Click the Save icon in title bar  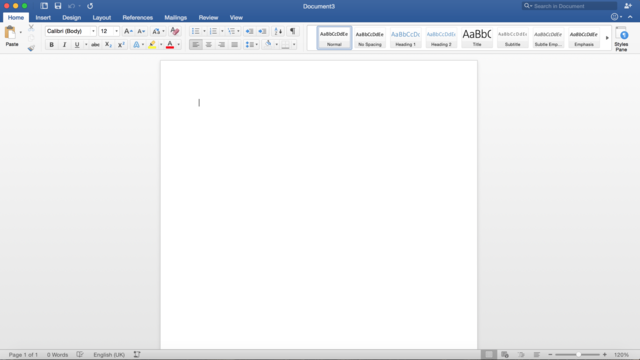click(x=58, y=6)
